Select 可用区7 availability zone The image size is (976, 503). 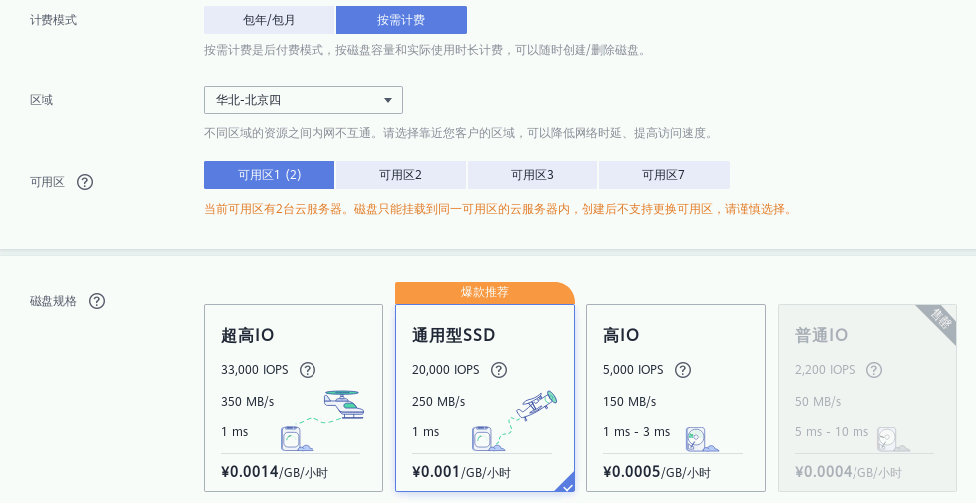pos(663,175)
